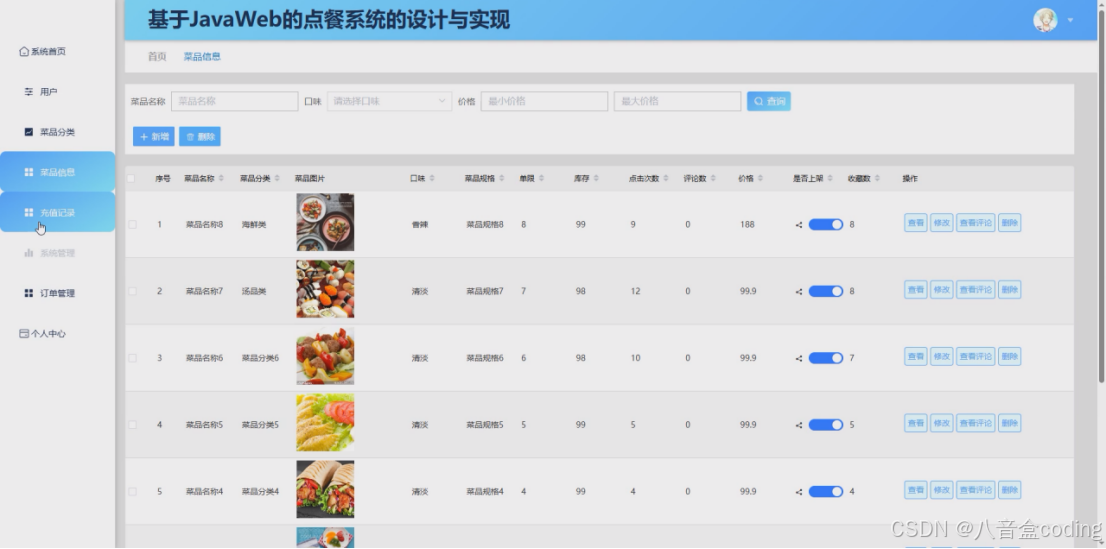Screen dimensions: 1106x549
Task: Tick checkbox for 菜品名称4 row
Action: tap(132, 491)
